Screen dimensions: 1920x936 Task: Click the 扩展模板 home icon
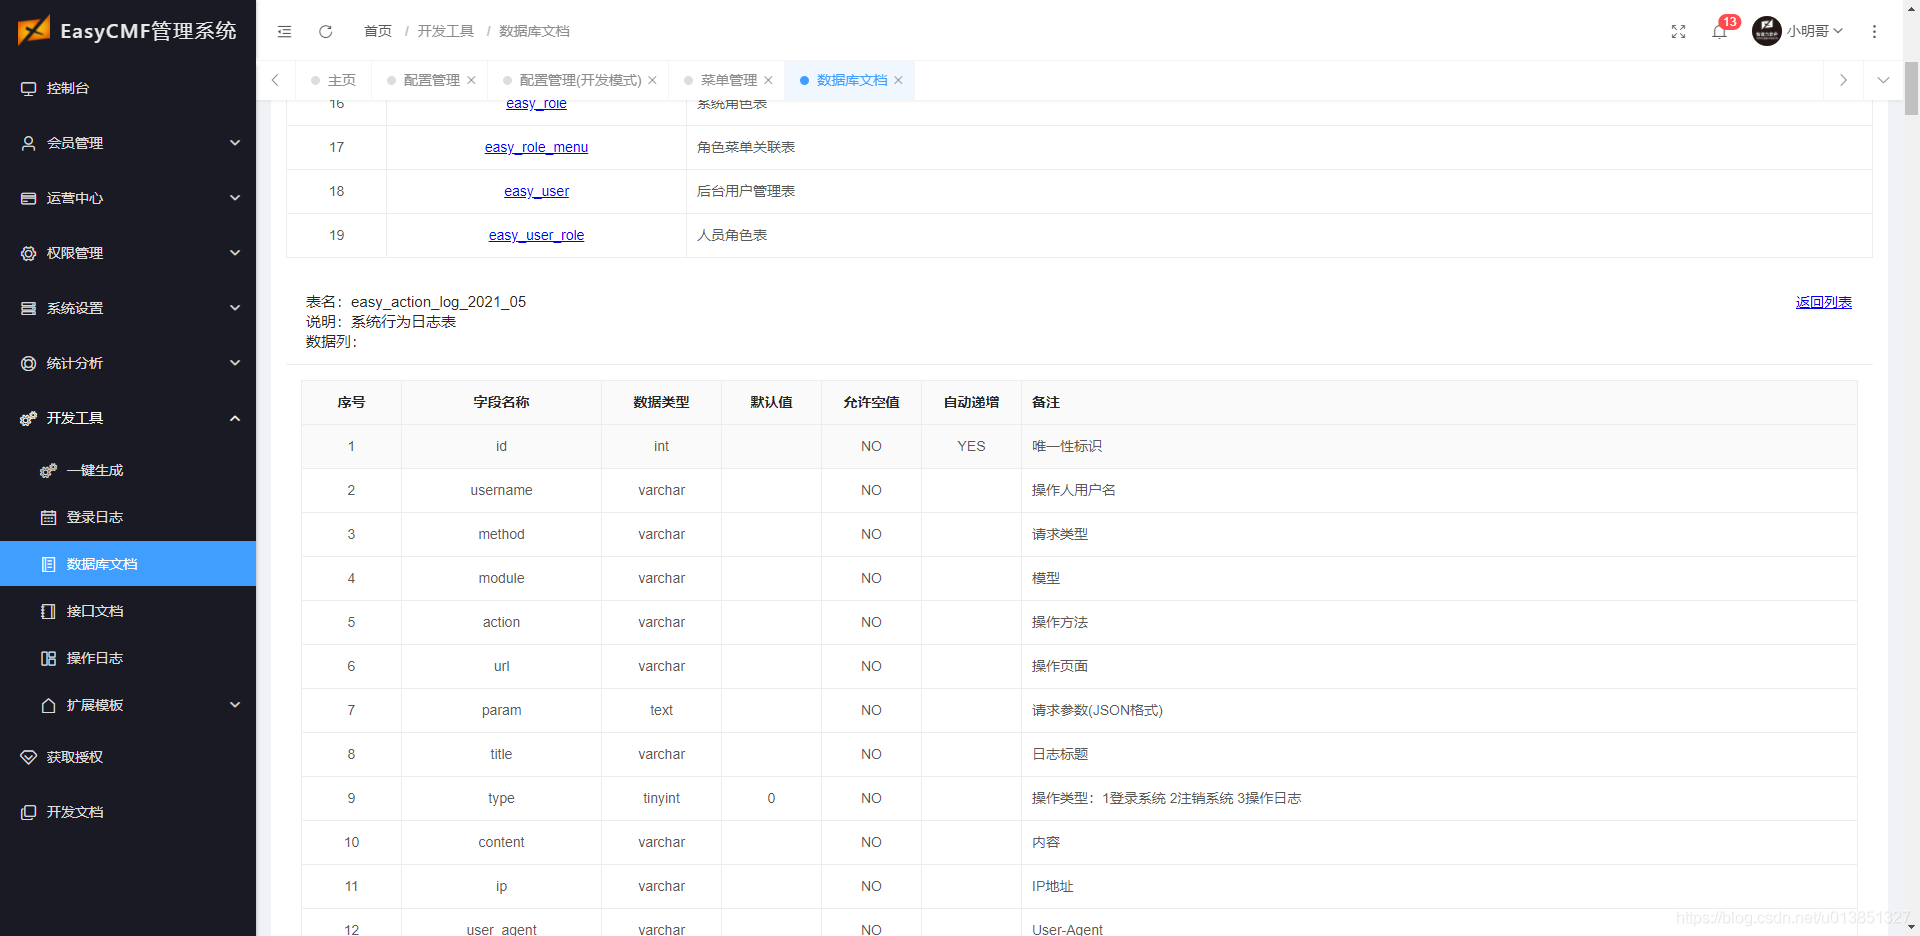click(48, 705)
